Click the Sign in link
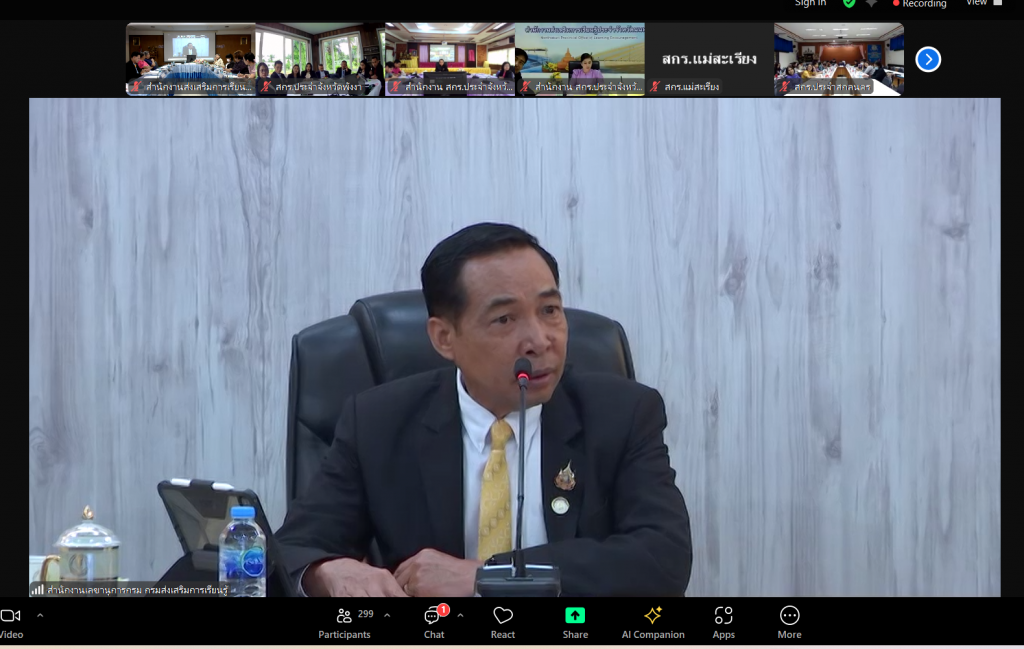The image size is (1024, 649). tap(810, 4)
